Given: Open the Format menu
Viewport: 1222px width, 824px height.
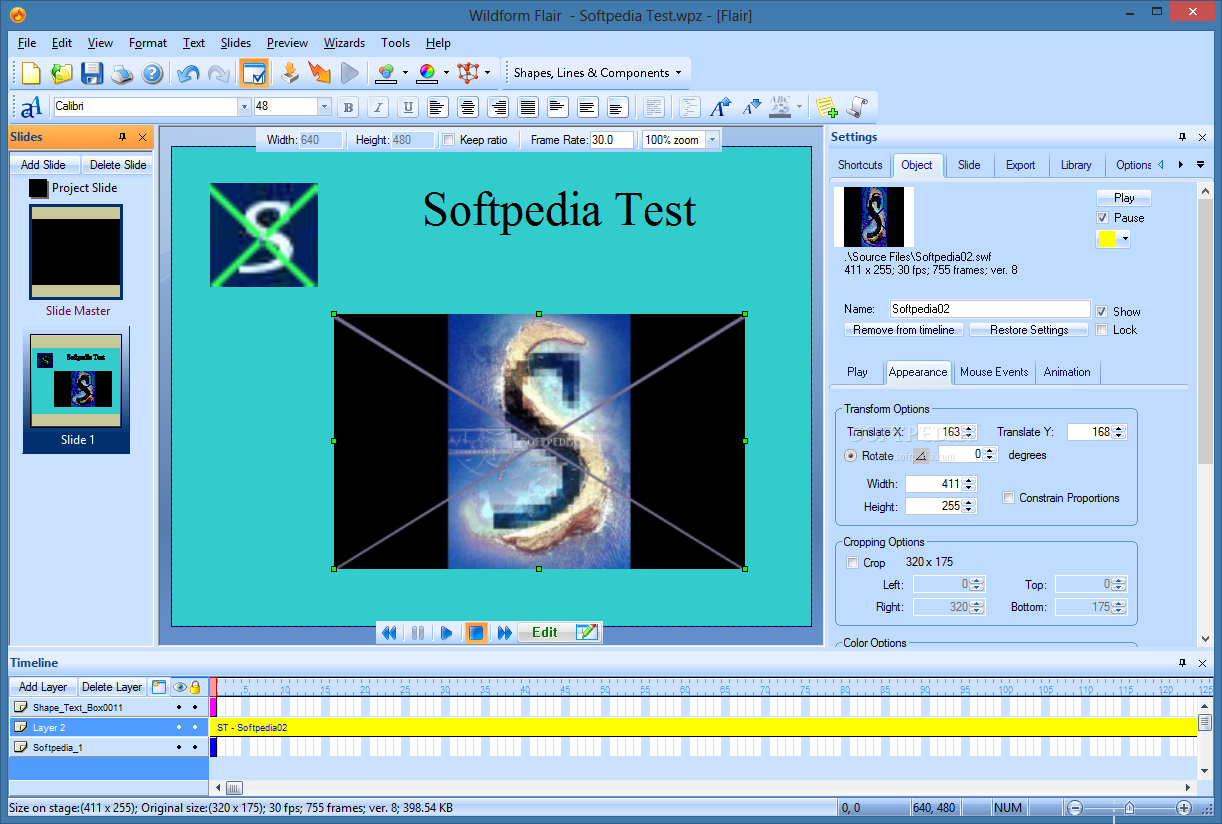Looking at the screenshot, I should pos(148,43).
